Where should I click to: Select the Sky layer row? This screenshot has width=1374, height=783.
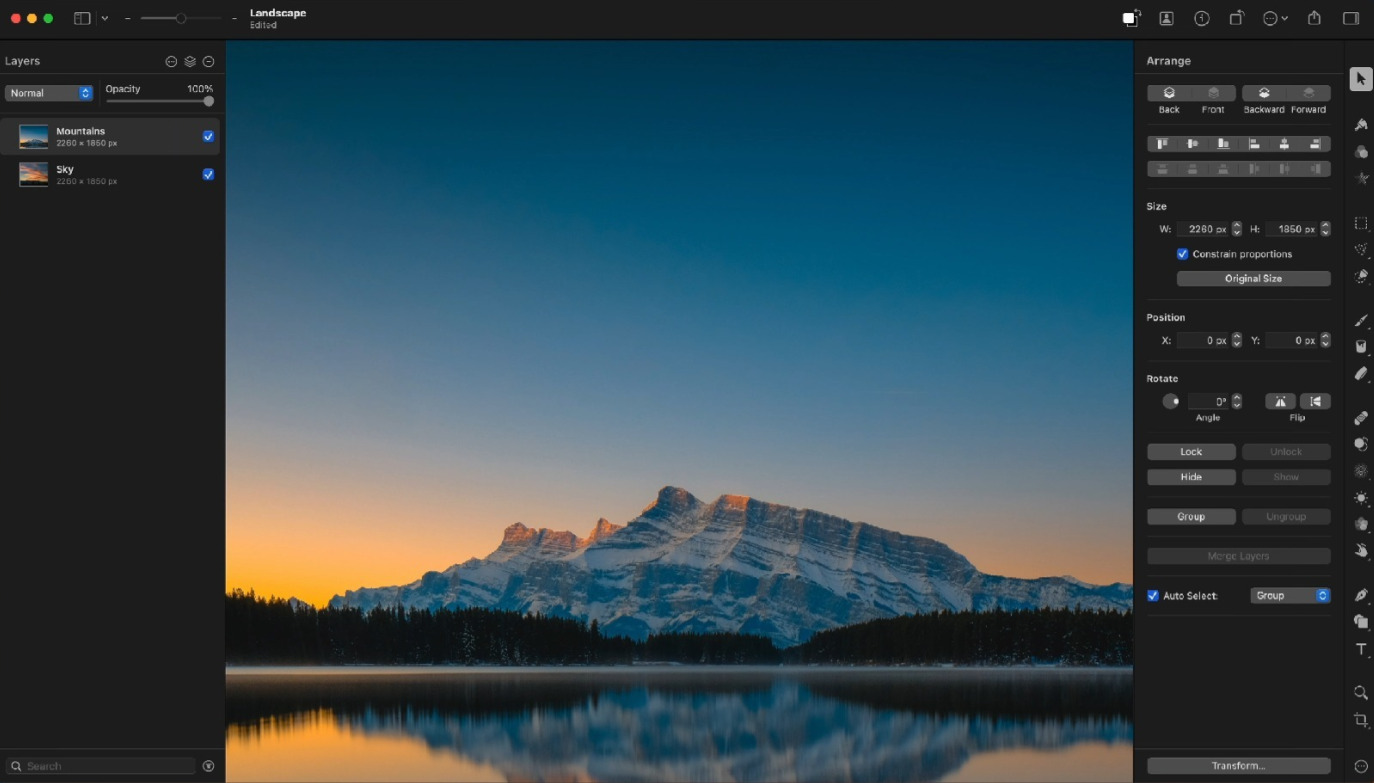tap(110, 174)
